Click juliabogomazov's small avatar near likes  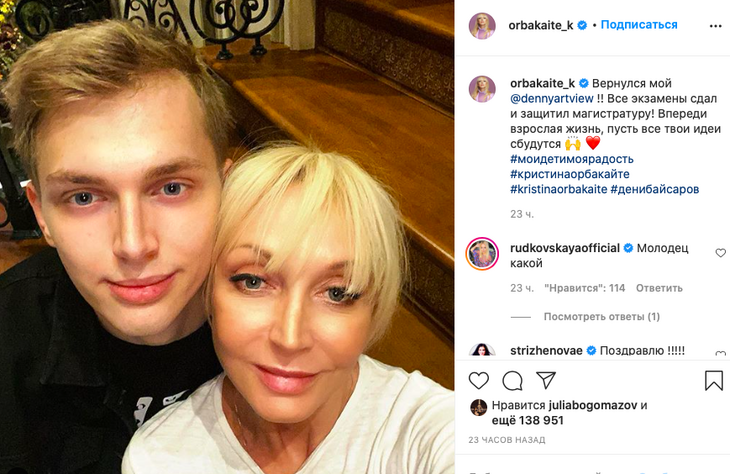click(x=479, y=407)
